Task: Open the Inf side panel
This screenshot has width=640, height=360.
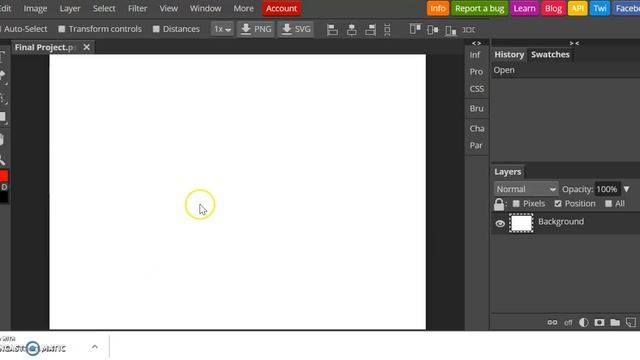Action: pyautogui.click(x=475, y=55)
